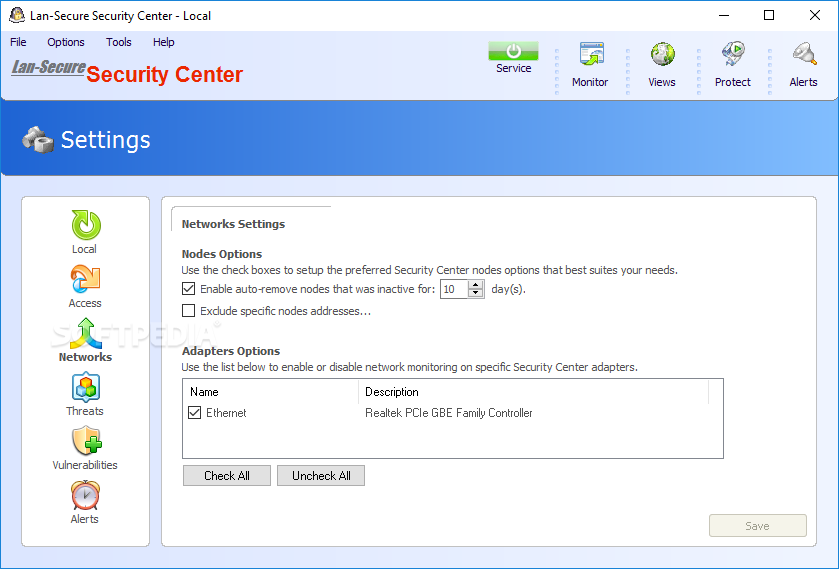Click the Uncheck All button
839x569 pixels.
click(321, 476)
